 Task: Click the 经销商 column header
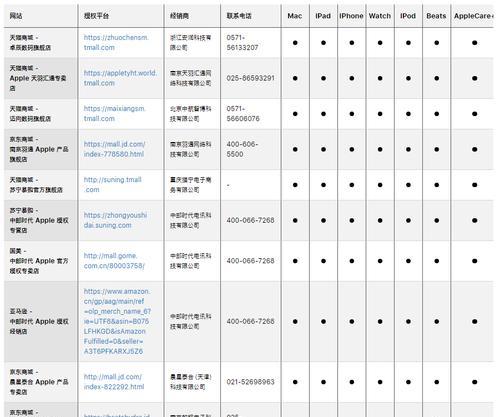179,16
